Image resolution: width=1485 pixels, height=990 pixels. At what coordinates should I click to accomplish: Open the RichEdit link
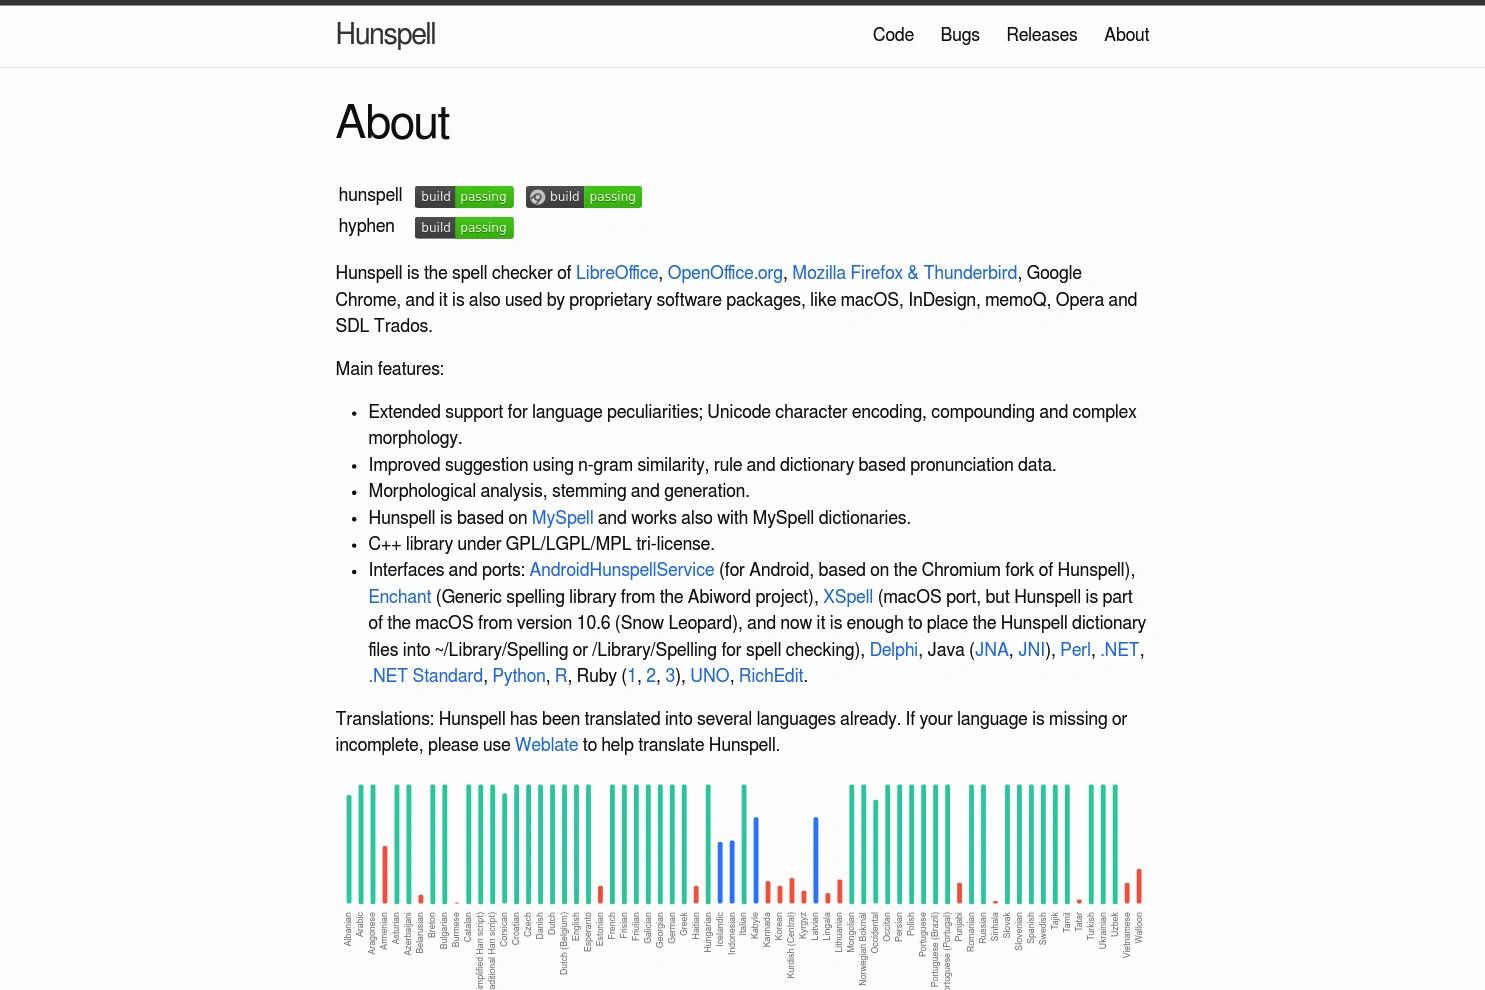pos(770,676)
